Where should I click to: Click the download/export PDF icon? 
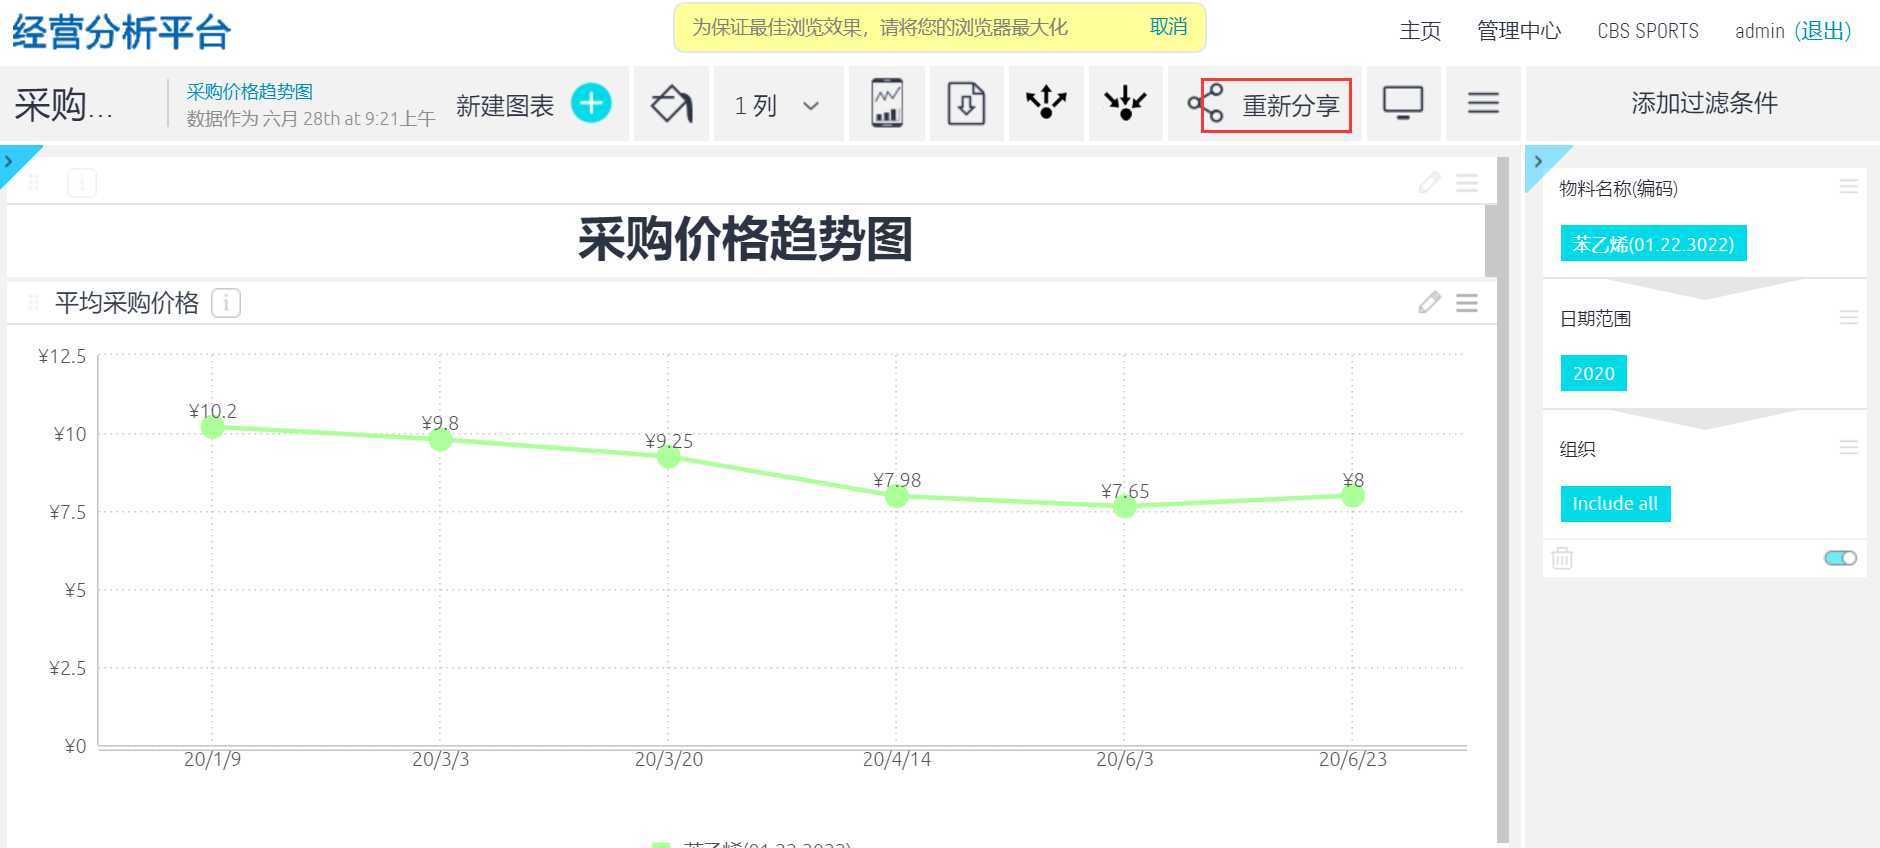tap(966, 103)
